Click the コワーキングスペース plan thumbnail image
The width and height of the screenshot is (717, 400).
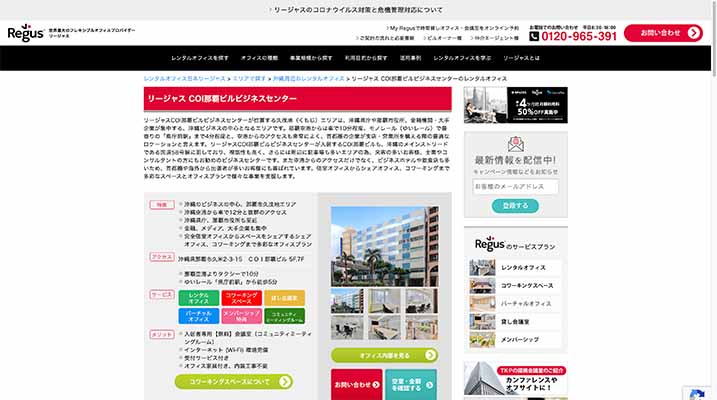coord(482,286)
